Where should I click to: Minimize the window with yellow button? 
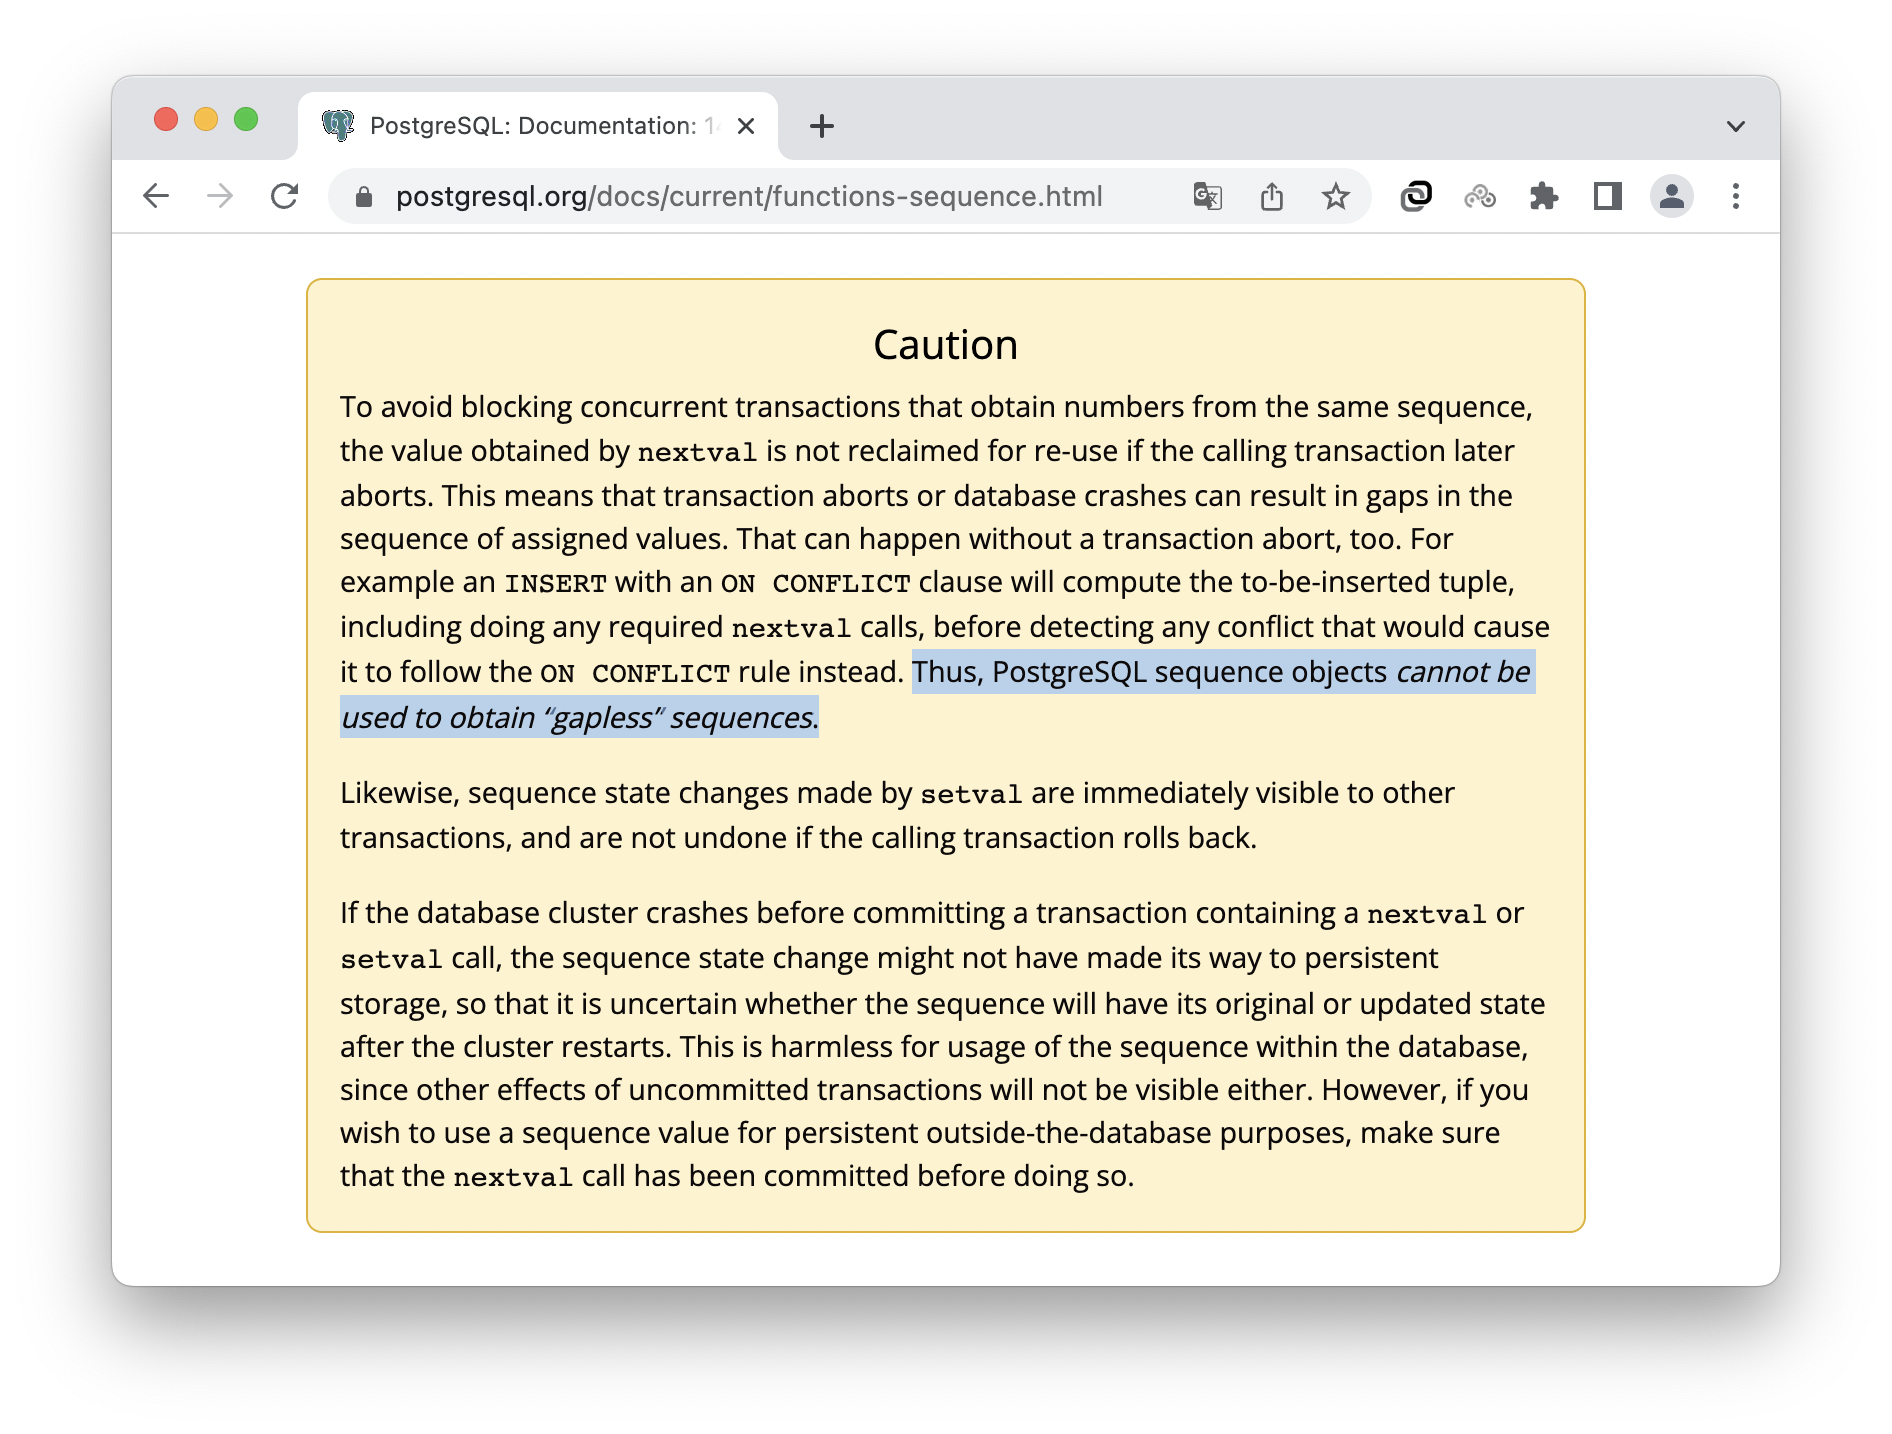tap(206, 120)
